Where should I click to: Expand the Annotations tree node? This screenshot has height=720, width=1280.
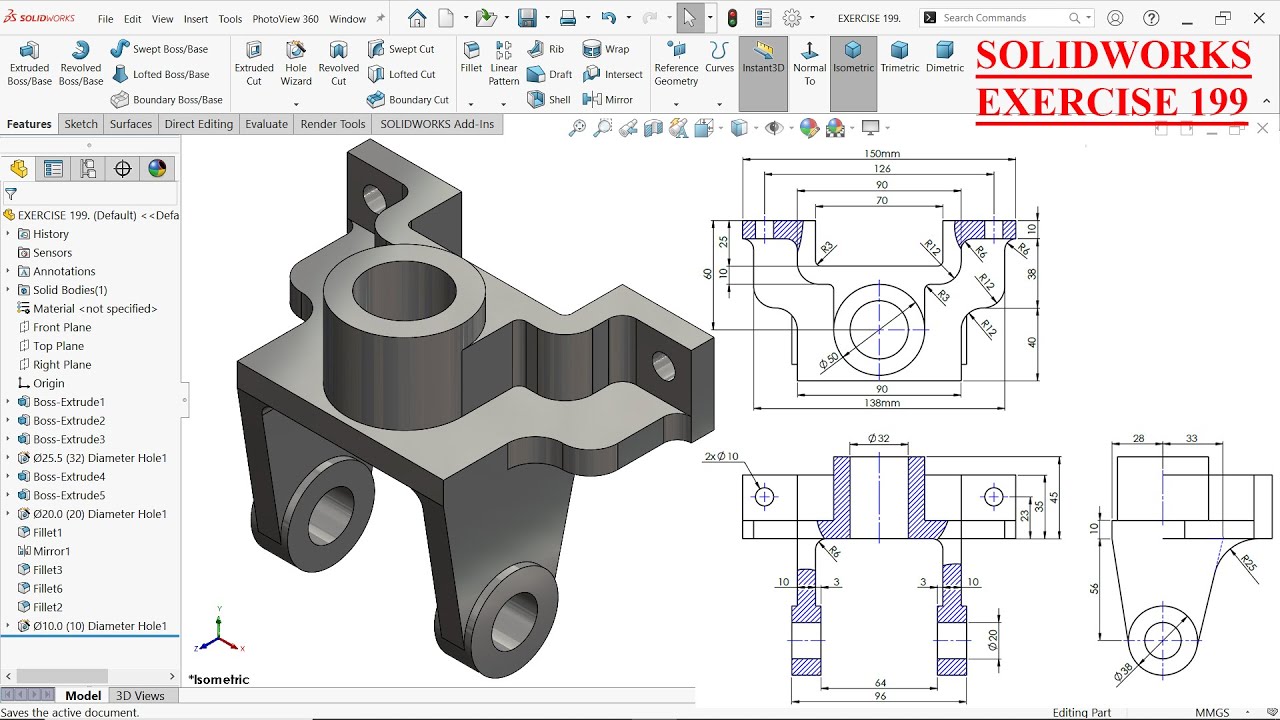click(x=9, y=271)
